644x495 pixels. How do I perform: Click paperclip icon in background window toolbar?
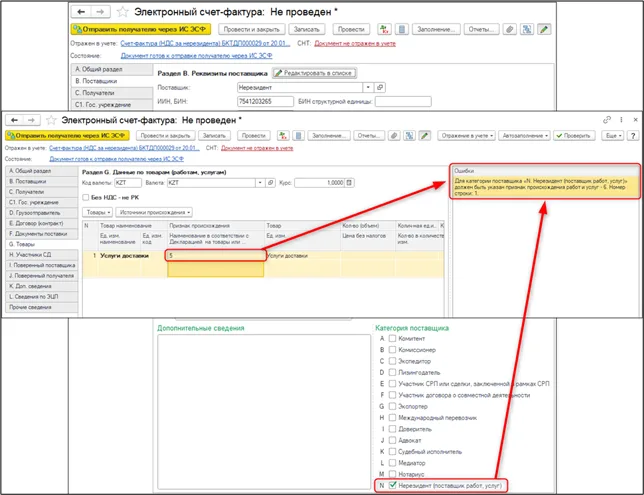click(509, 29)
